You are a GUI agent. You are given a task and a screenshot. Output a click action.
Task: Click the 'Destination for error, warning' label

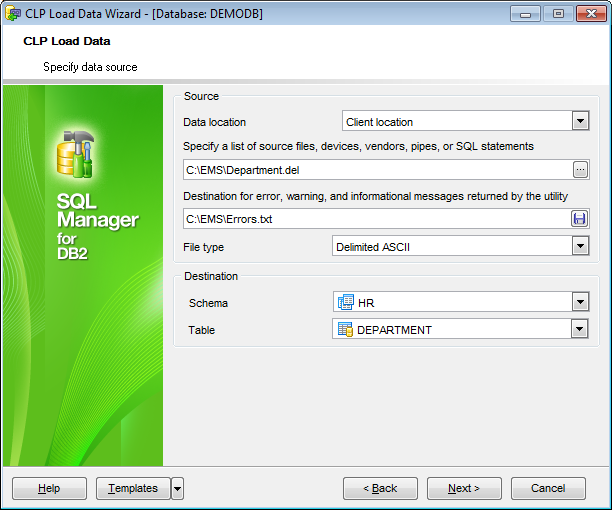click(x=375, y=196)
